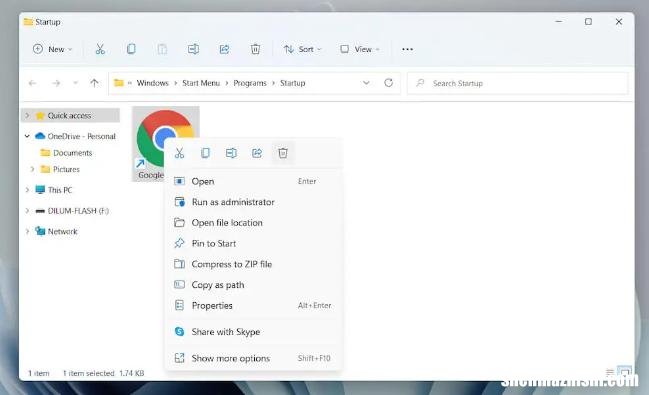Expand the address bar history dropdown
The width and height of the screenshot is (649, 395).
[366, 83]
